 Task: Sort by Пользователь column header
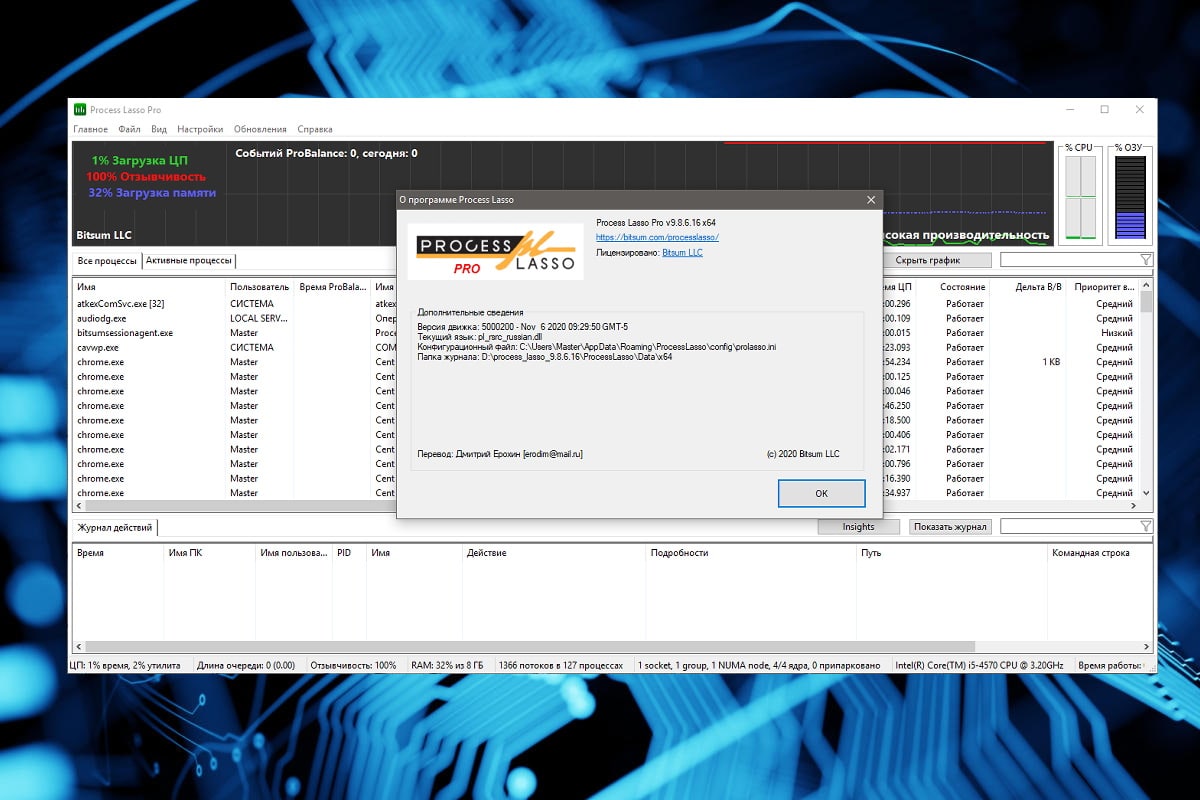[x=260, y=287]
